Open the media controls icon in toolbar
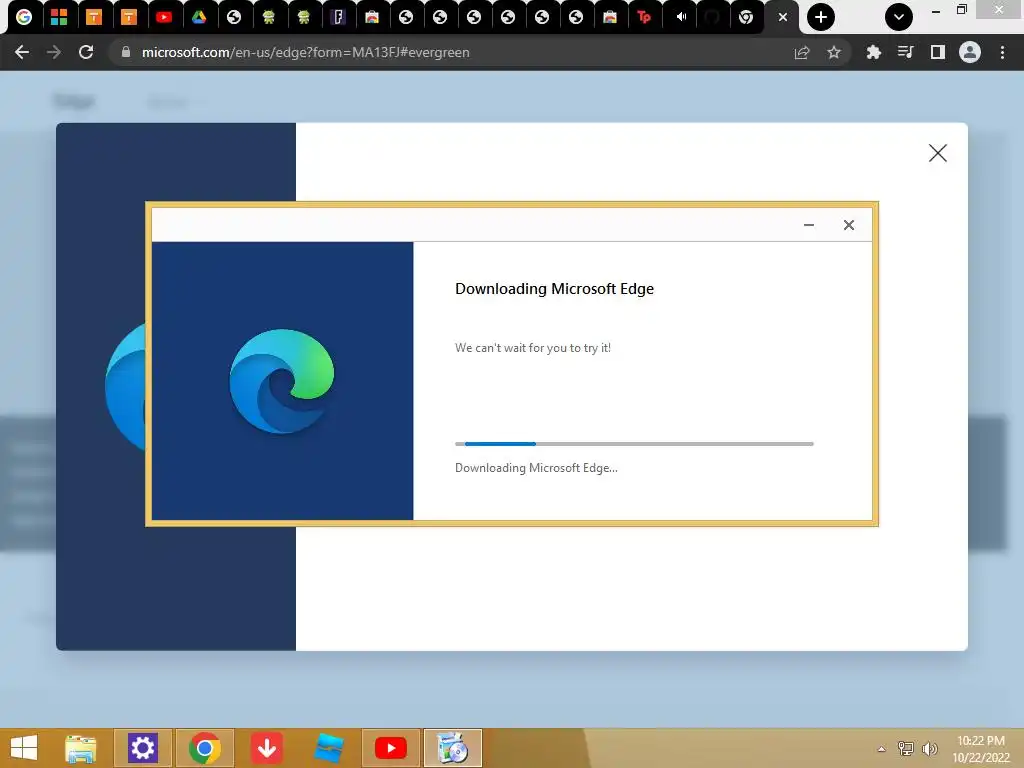The image size is (1024, 768). point(905,52)
